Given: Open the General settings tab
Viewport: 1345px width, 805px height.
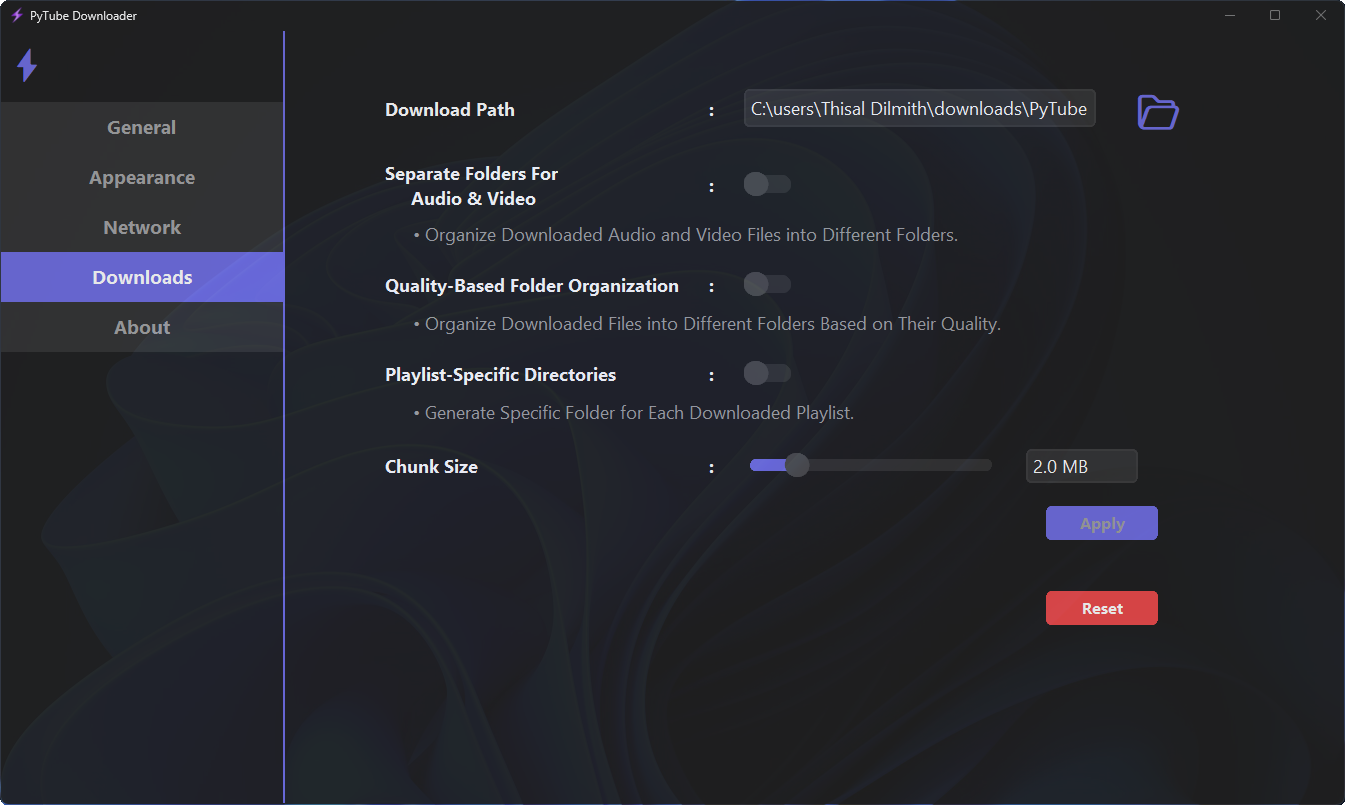Looking at the screenshot, I should click(142, 127).
